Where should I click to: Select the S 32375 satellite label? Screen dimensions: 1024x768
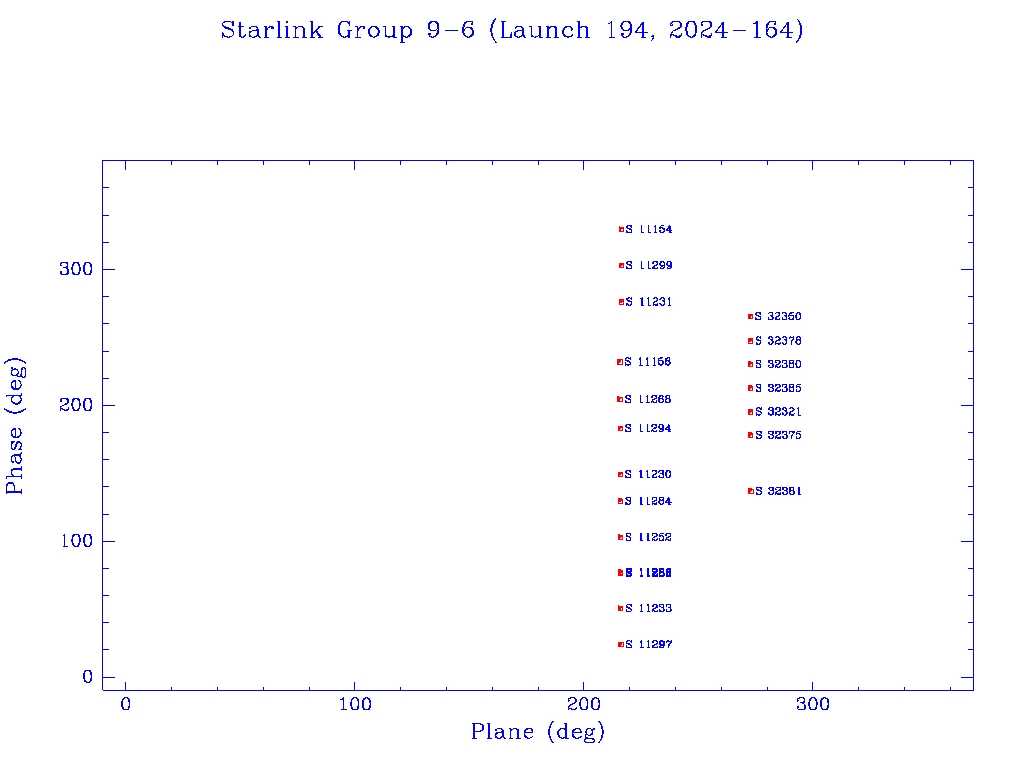click(x=778, y=435)
